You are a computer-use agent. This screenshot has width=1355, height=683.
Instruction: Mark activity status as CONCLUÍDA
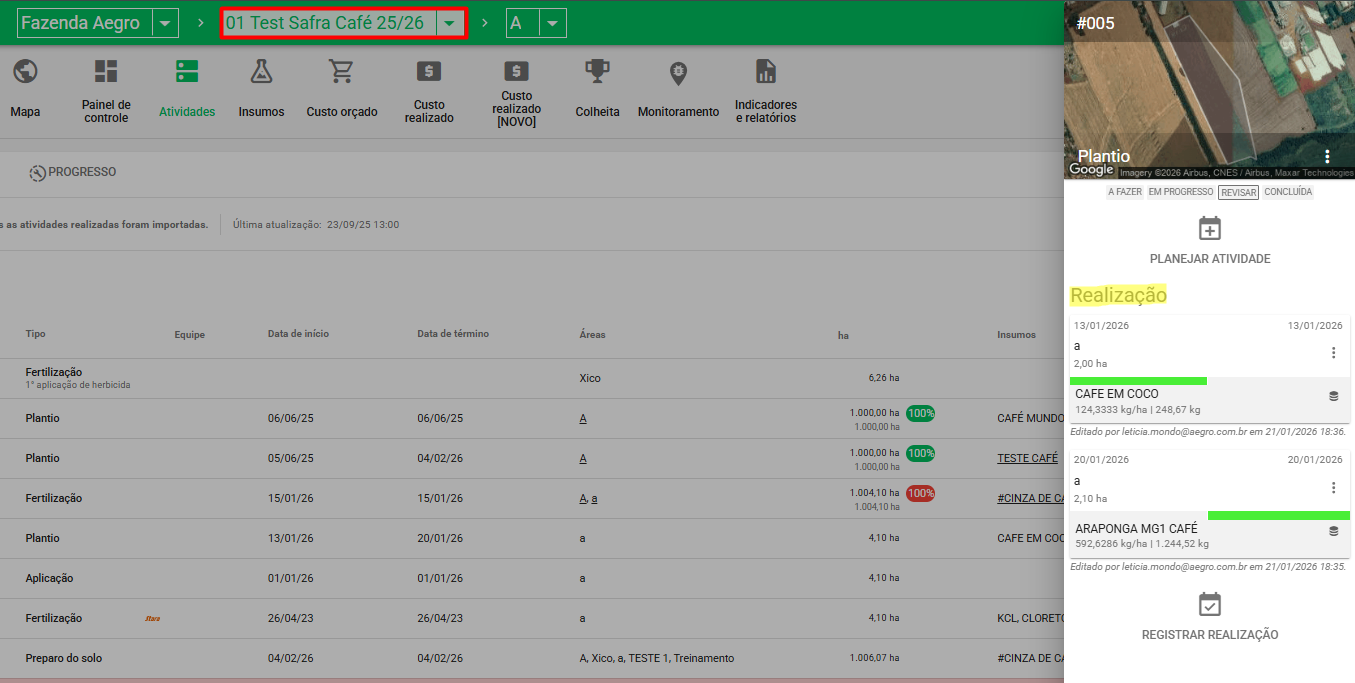[x=1287, y=192]
